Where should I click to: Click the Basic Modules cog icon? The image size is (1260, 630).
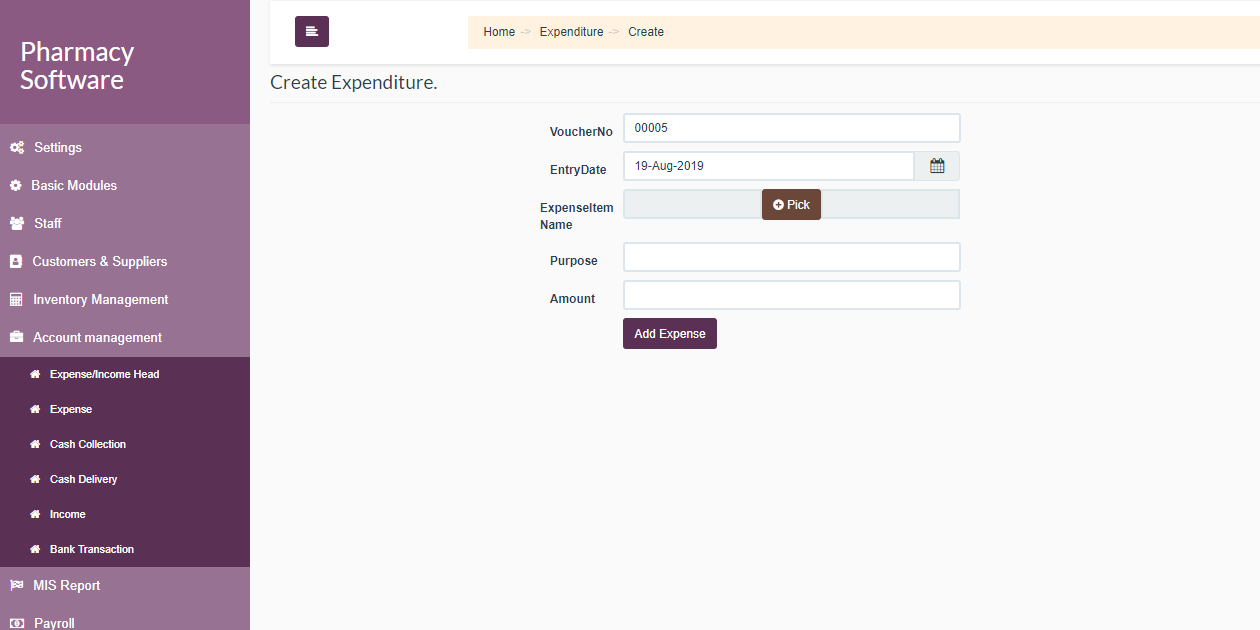click(x=16, y=185)
